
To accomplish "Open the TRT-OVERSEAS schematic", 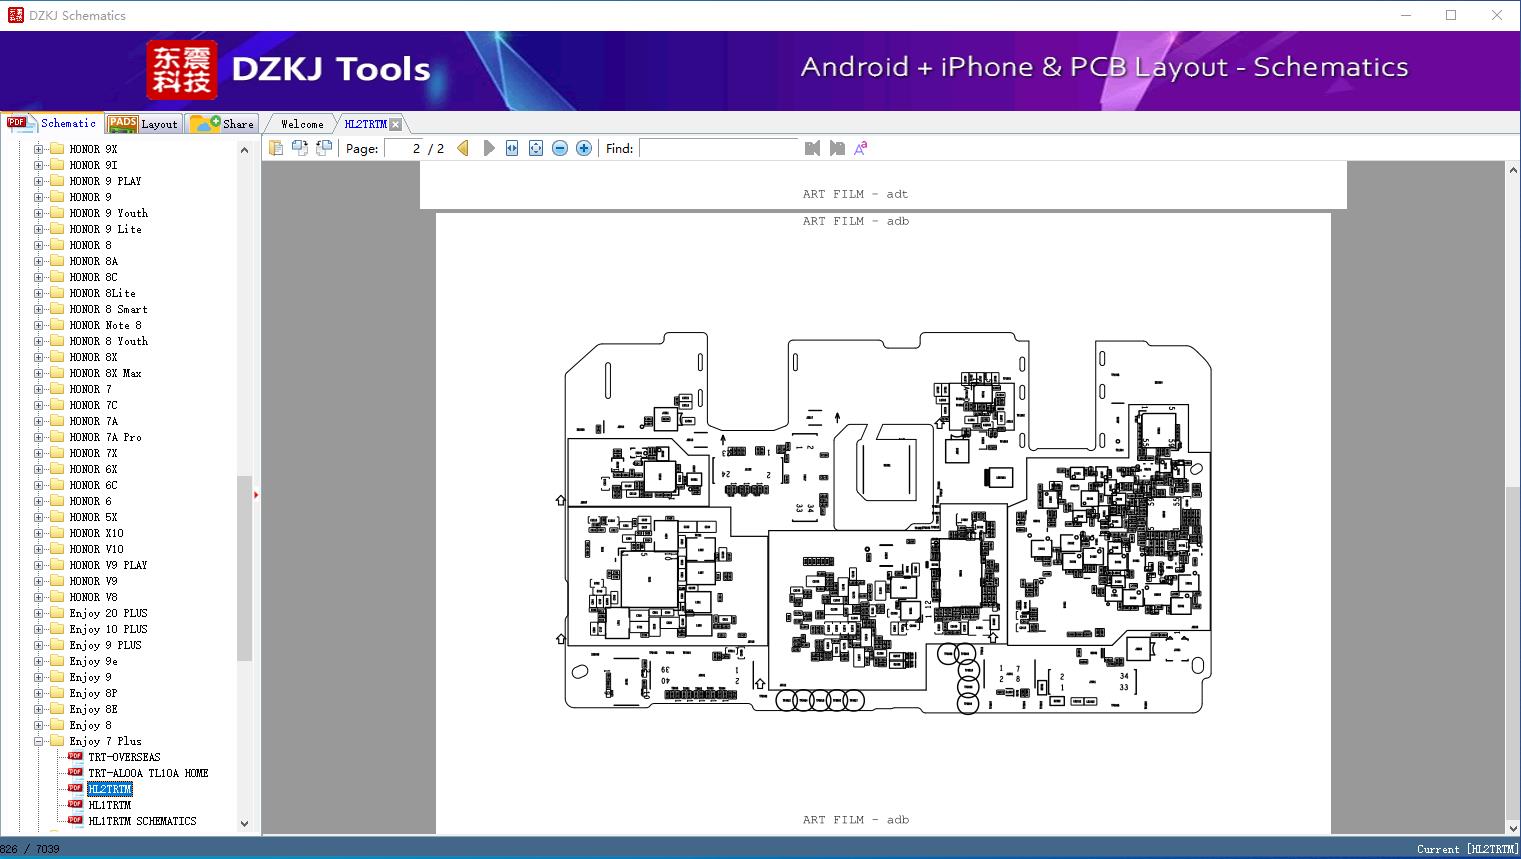I will pos(124,757).
